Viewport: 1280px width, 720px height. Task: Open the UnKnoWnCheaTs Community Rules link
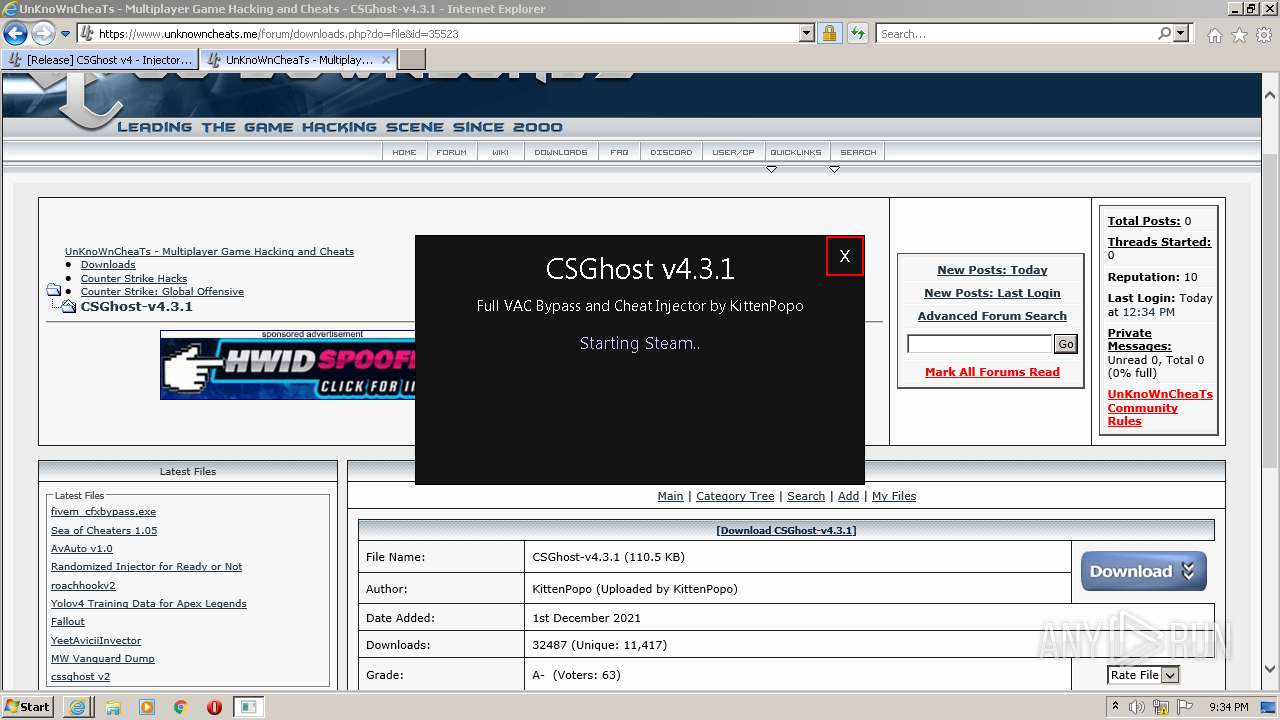(x=1160, y=408)
